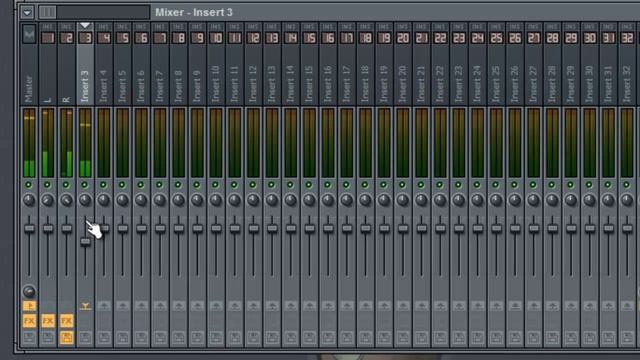The image size is (640, 360).
Task: Click the pan knob on Insert 14
Action: pos(291,200)
